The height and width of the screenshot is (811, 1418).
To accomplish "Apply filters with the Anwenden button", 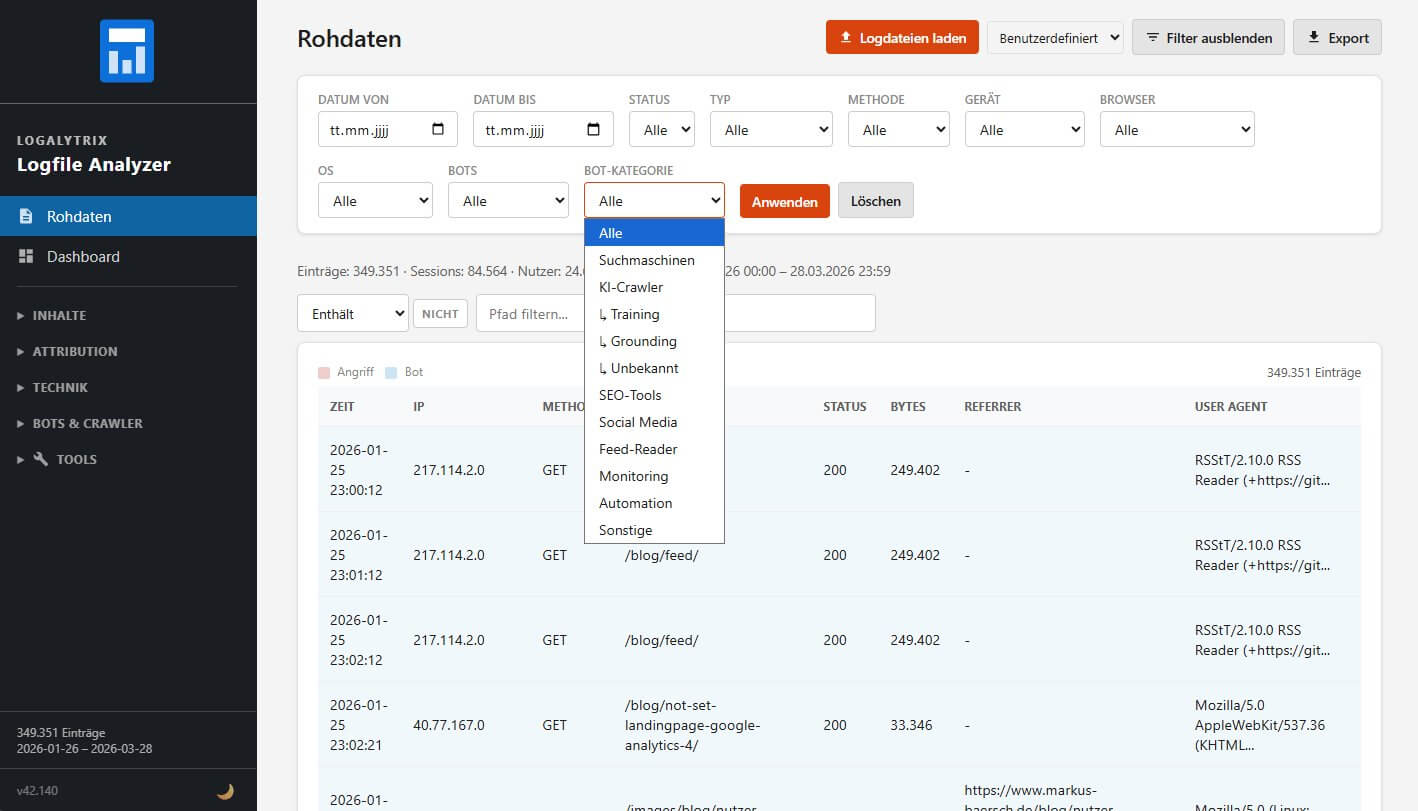I will [784, 200].
